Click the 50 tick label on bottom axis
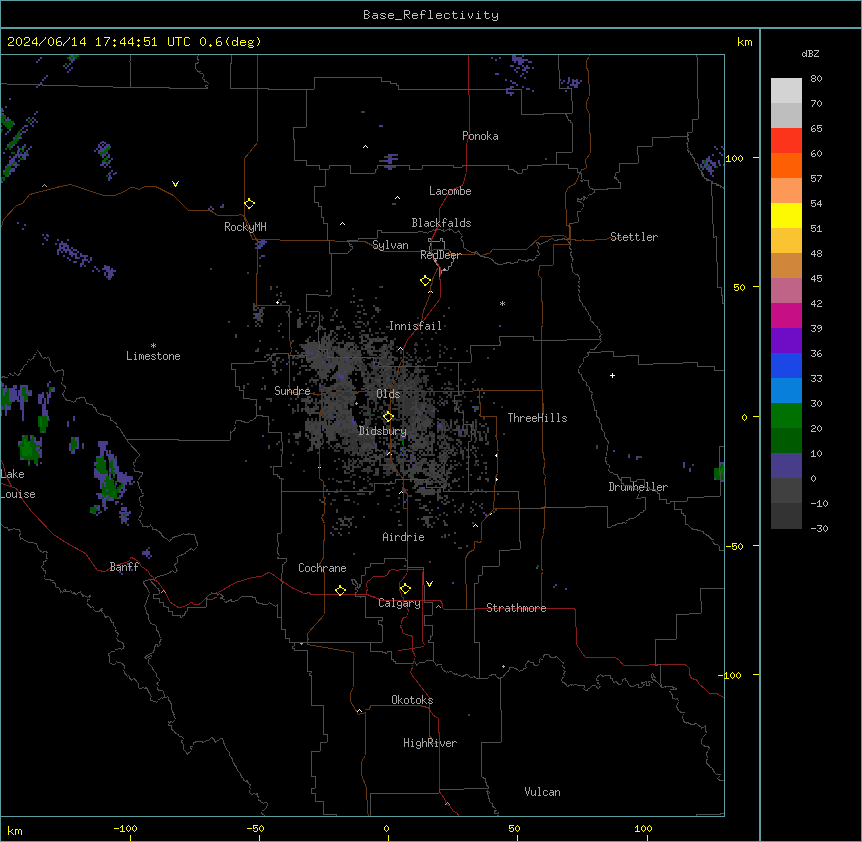The width and height of the screenshot is (862, 842). pyautogui.click(x=513, y=828)
